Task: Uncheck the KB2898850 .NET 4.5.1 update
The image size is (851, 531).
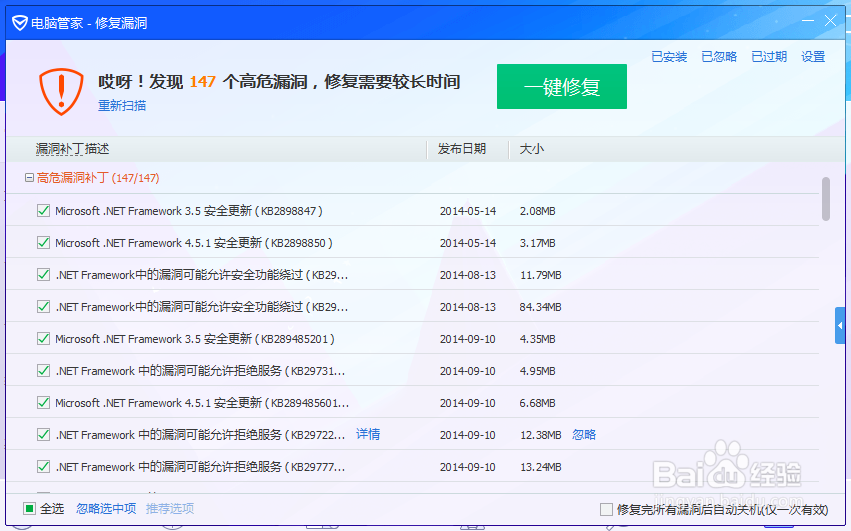Action: [x=43, y=242]
